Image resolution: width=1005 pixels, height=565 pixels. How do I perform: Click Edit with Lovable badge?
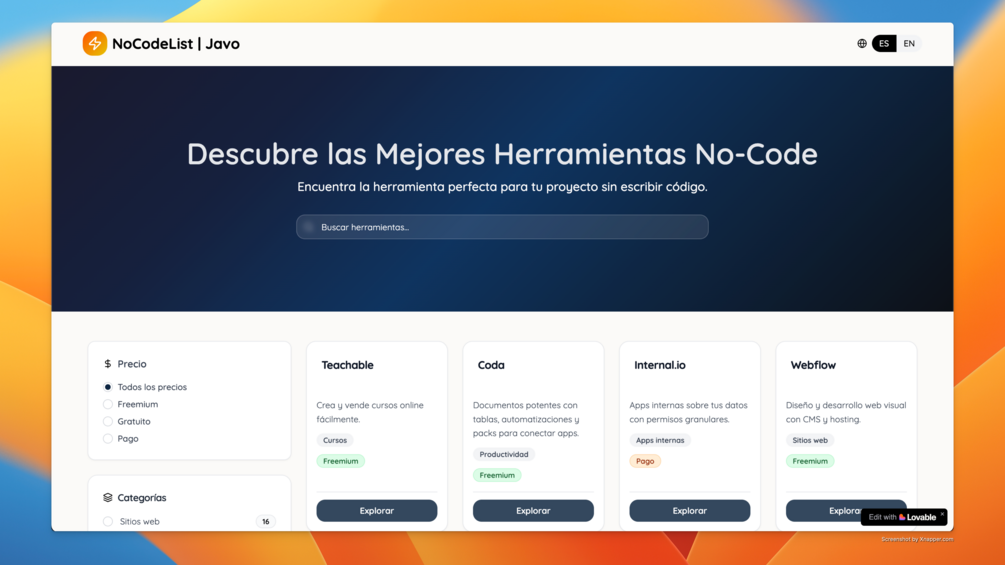click(x=903, y=517)
